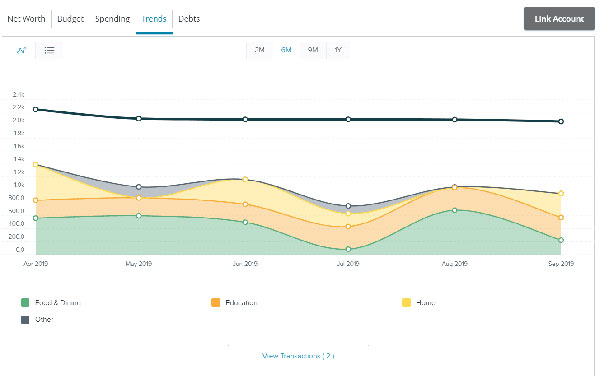
Task: Select the green Food & Drink point for May 2019
Action: point(139,216)
